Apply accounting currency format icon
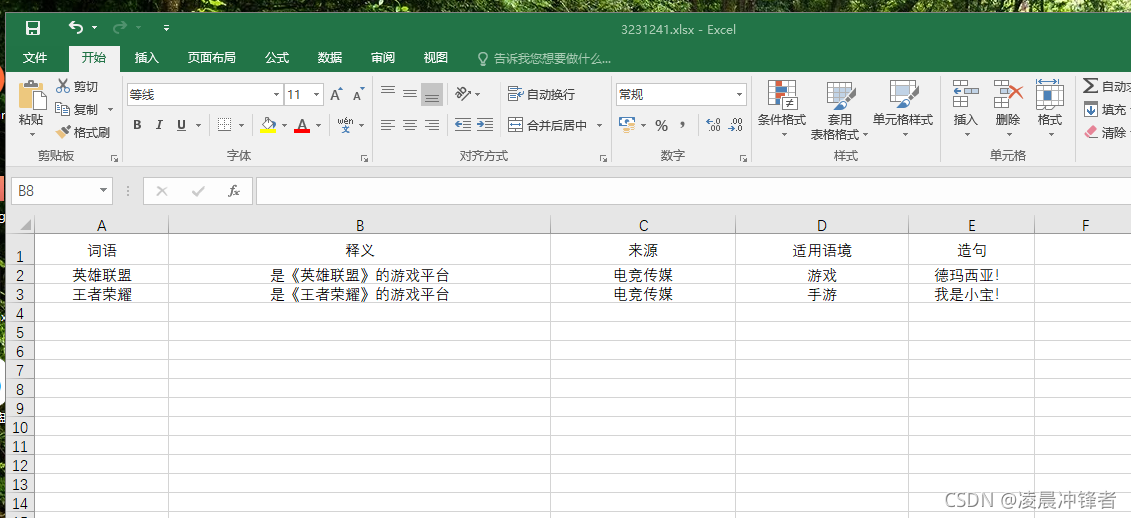 click(x=627, y=126)
